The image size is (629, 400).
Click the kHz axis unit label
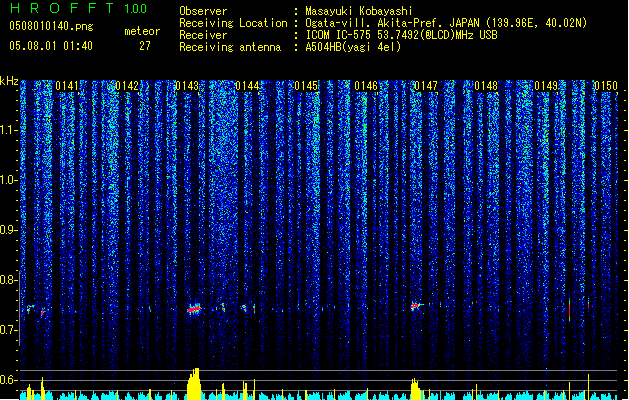click(9, 81)
